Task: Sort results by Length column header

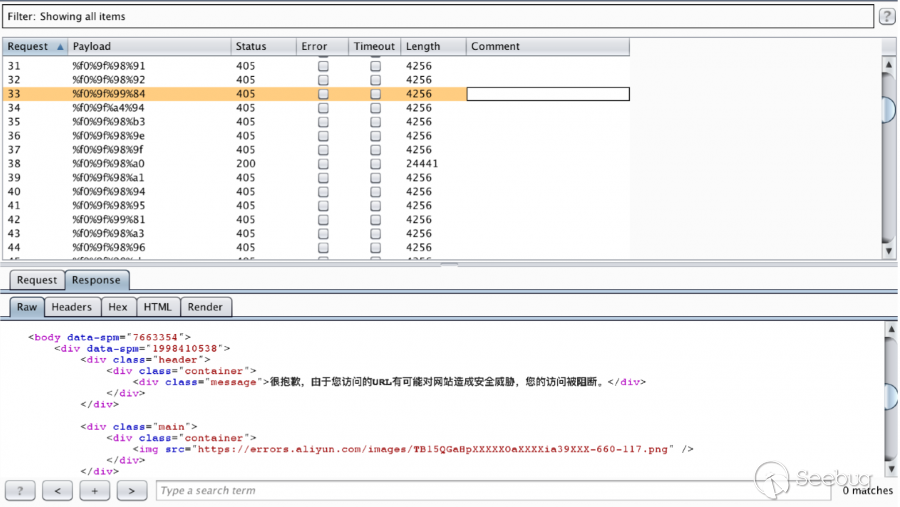Action: point(432,47)
